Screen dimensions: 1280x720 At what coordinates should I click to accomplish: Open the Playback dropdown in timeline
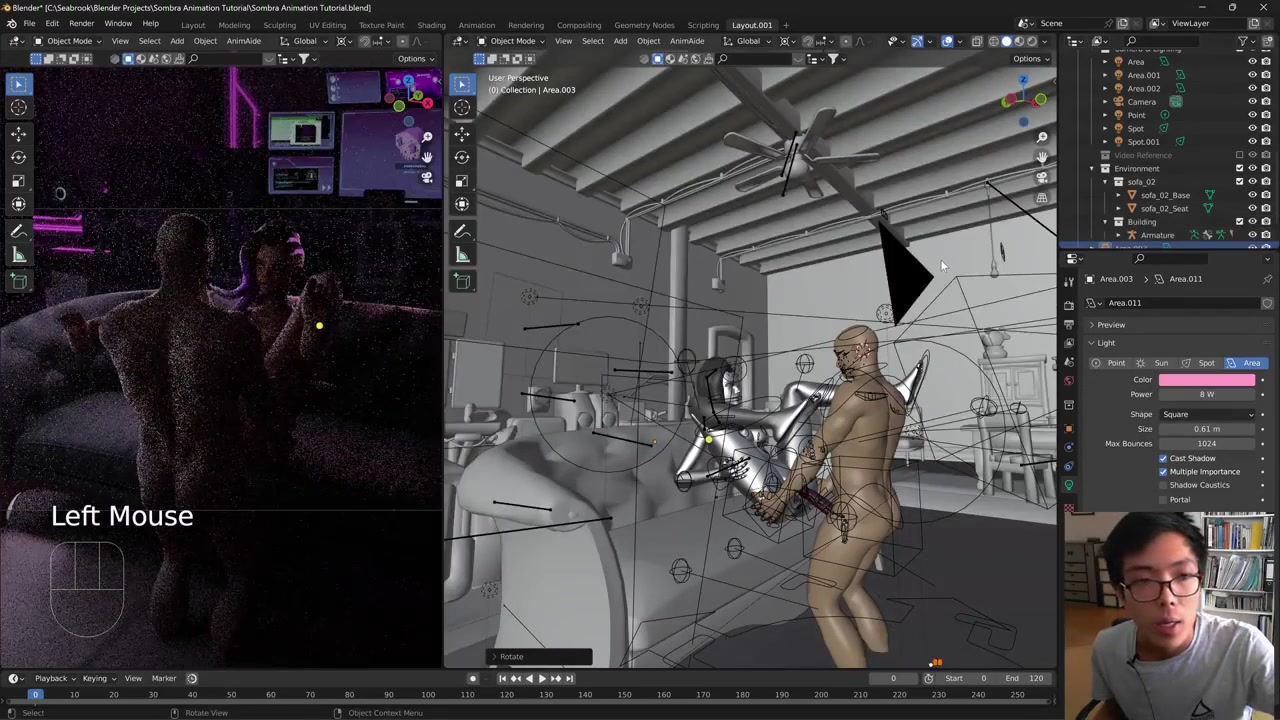click(x=51, y=678)
